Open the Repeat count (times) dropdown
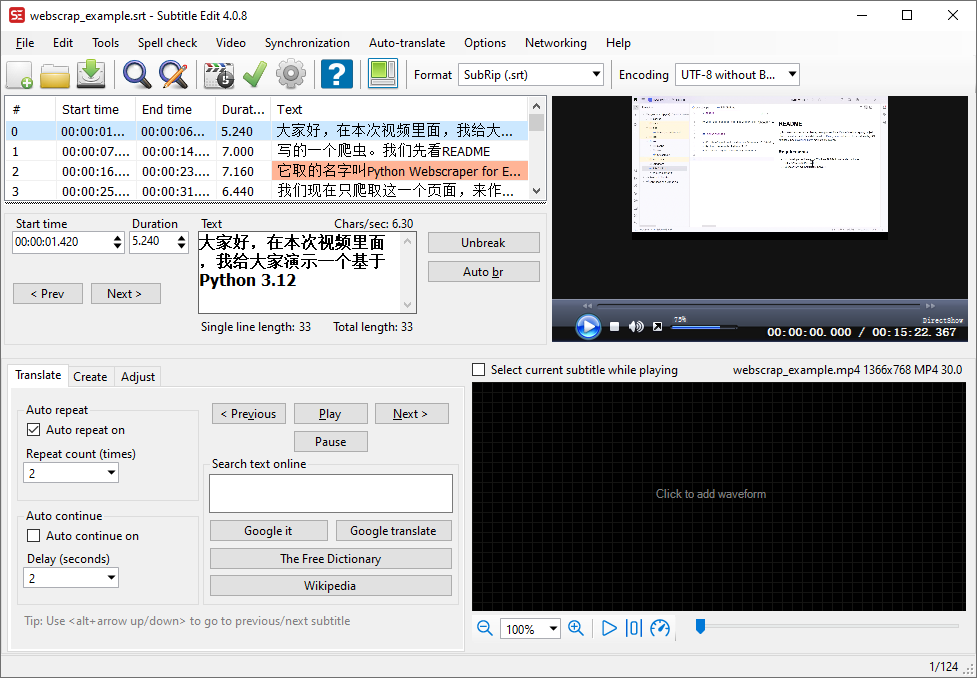This screenshot has width=977, height=678. [x=71, y=473]
